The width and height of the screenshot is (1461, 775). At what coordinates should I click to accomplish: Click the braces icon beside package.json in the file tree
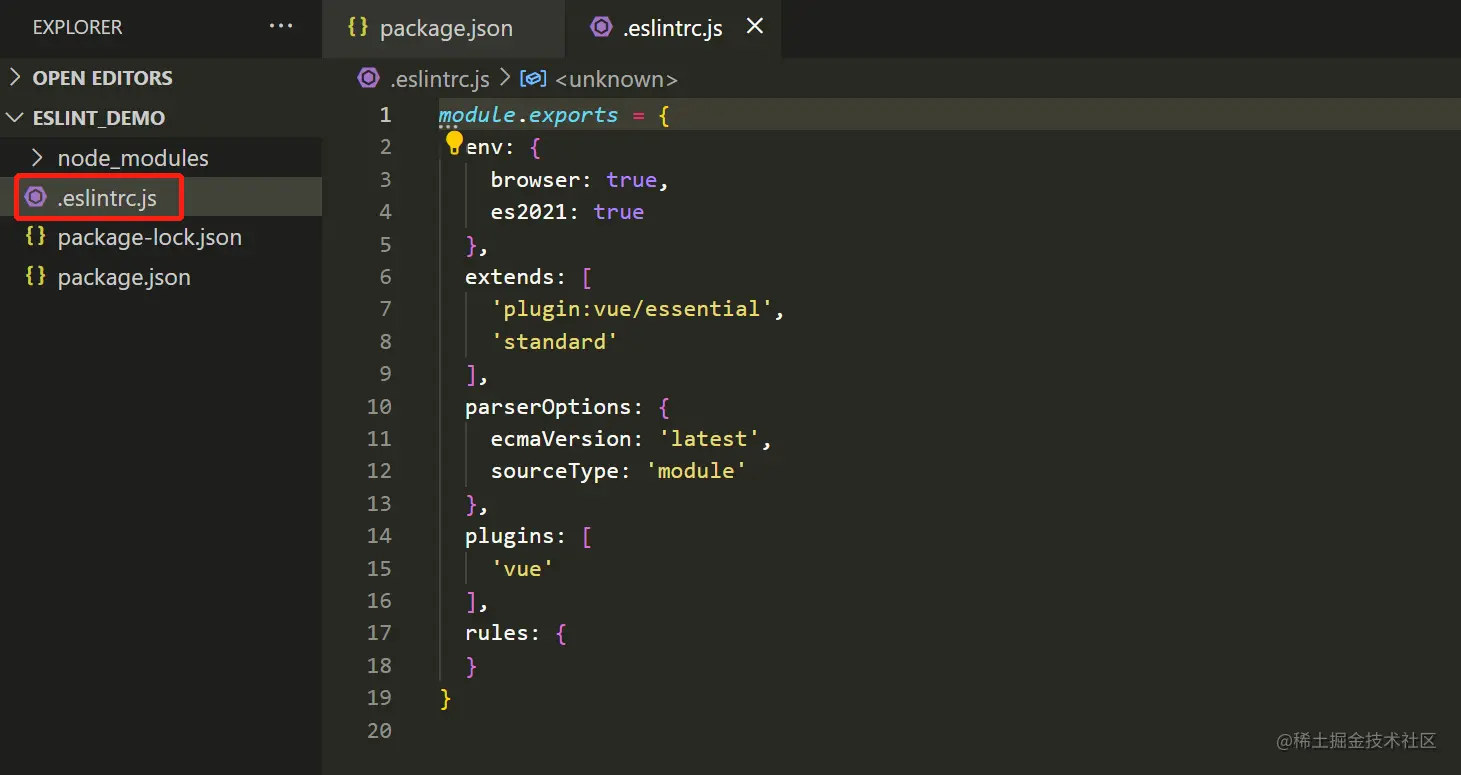coord(36,277)
